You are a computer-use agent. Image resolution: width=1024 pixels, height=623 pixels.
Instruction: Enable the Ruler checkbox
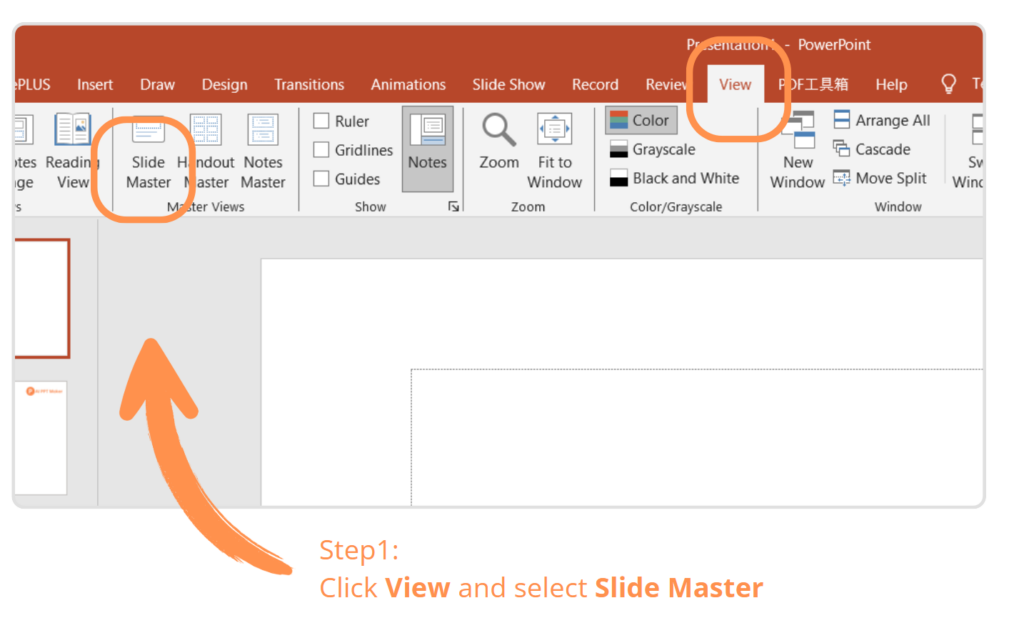322,121
